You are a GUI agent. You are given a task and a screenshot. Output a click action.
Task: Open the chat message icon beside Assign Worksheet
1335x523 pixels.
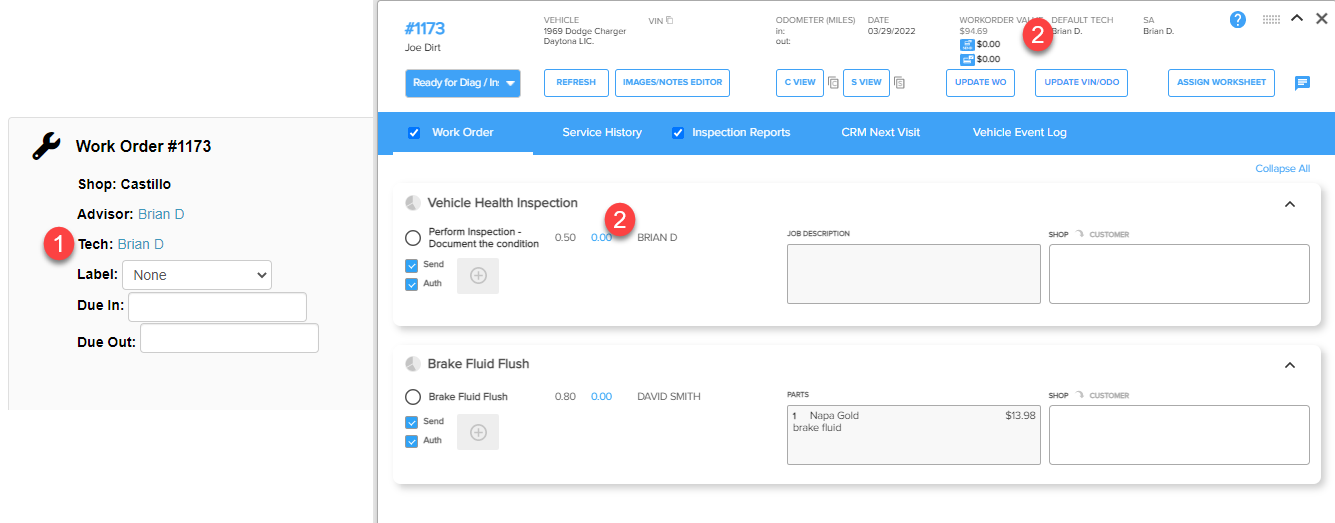point(1302,83)
